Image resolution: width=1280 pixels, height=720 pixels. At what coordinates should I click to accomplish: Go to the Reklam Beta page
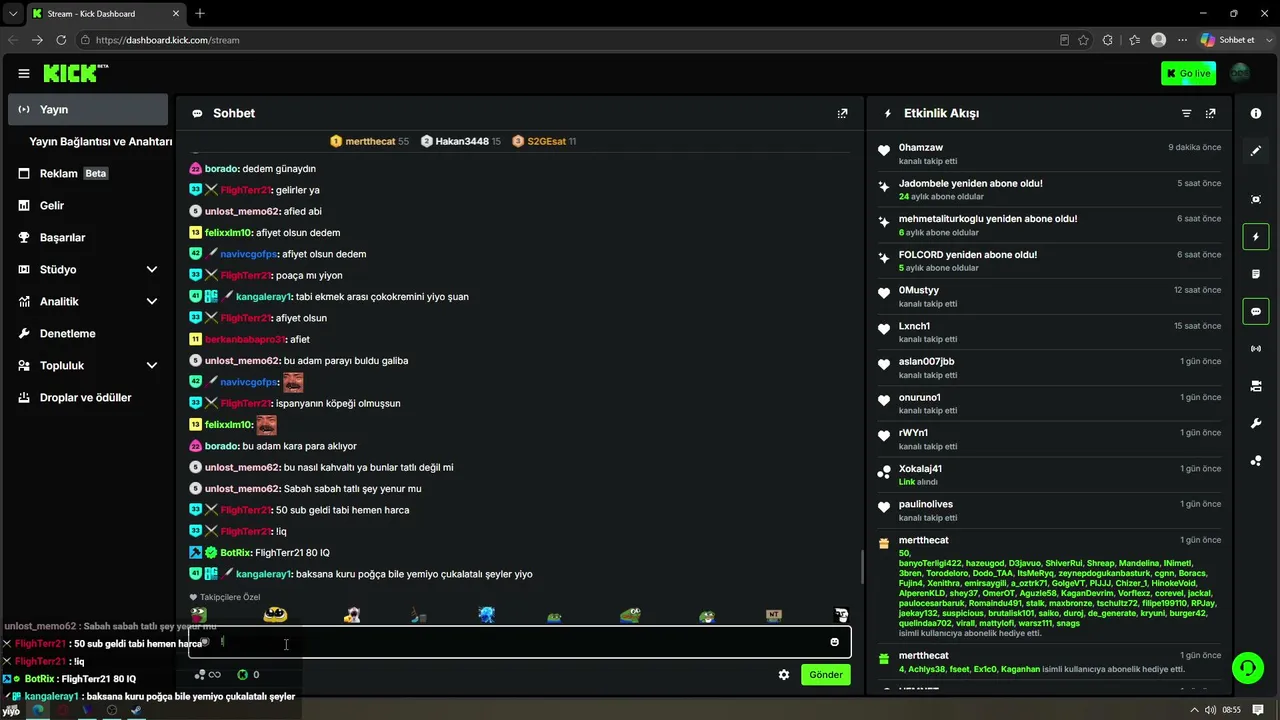coord(88,173)
